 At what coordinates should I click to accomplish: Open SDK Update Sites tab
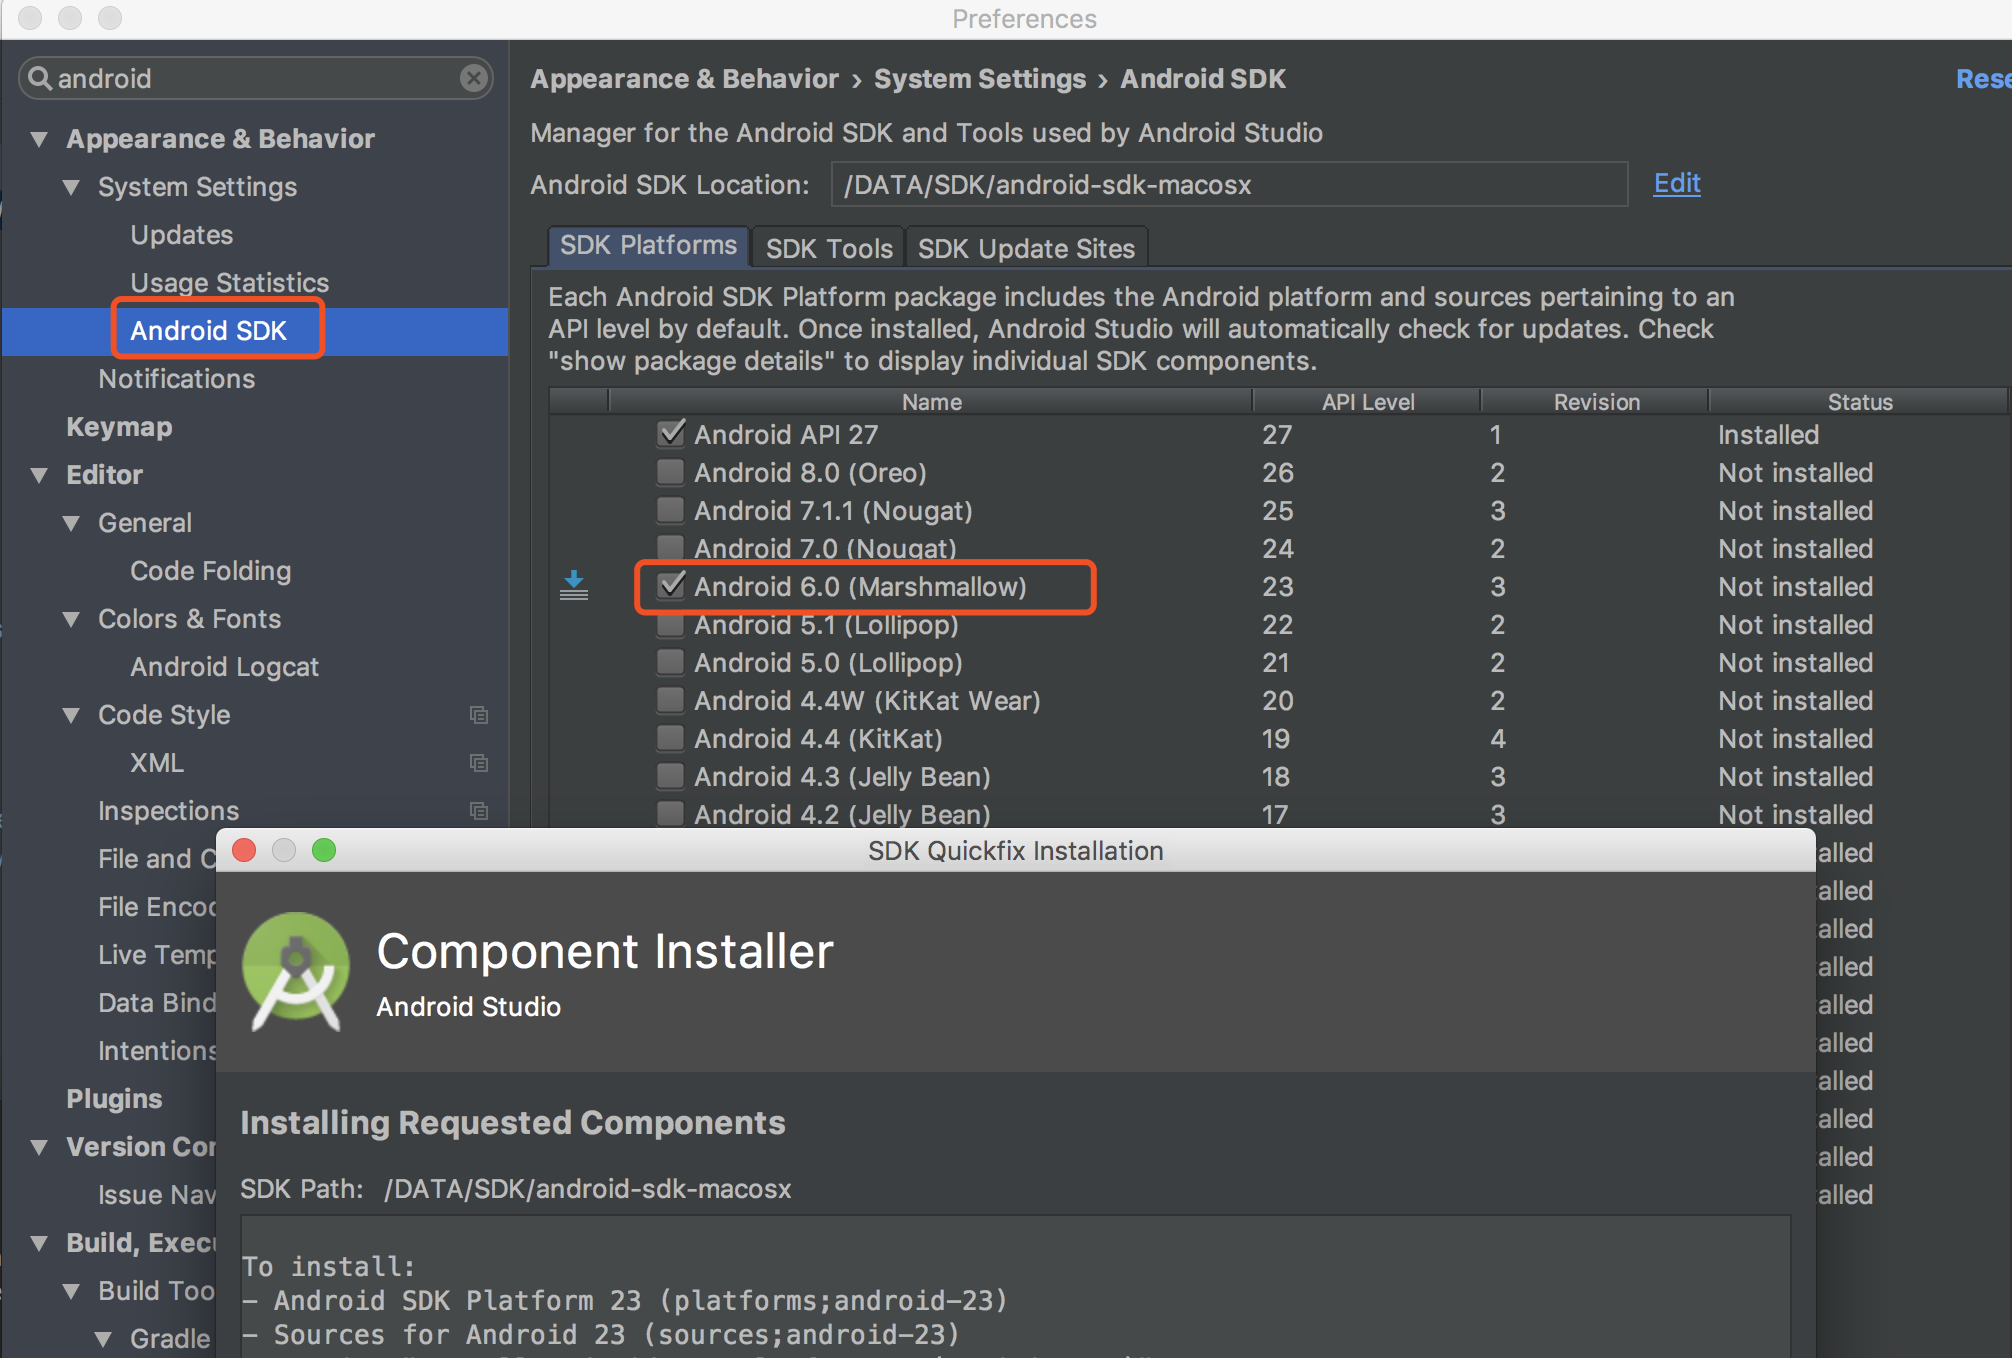point(1026,248)
